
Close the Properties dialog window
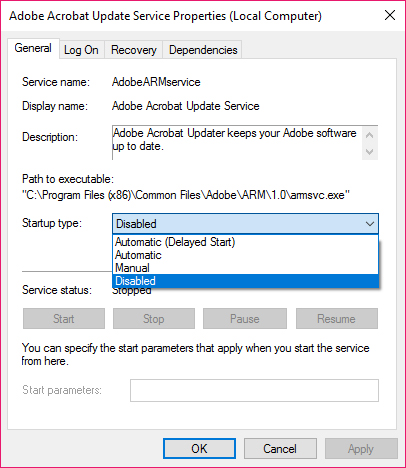point(390,15)
